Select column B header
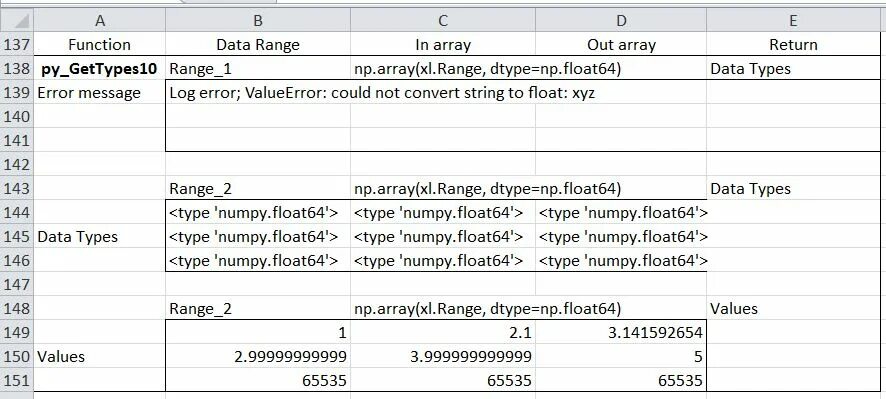 258,20
